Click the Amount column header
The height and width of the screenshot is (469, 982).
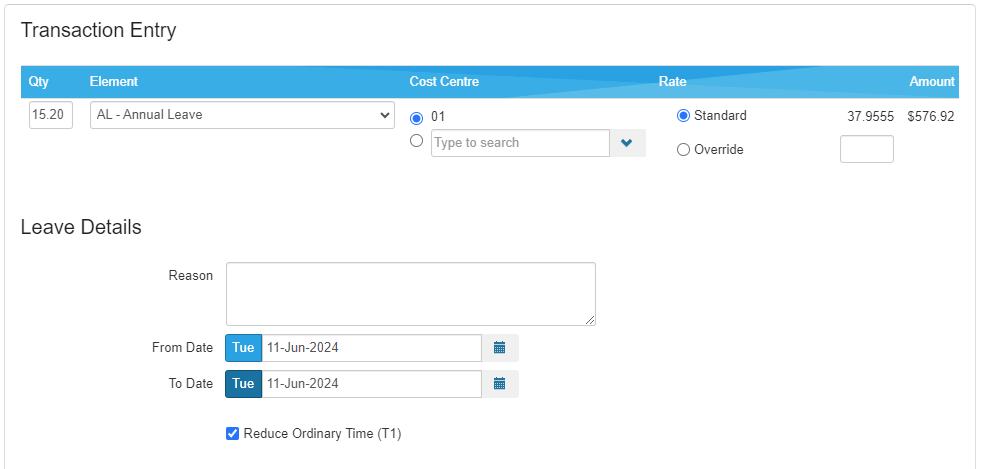[x=932, y=81]
